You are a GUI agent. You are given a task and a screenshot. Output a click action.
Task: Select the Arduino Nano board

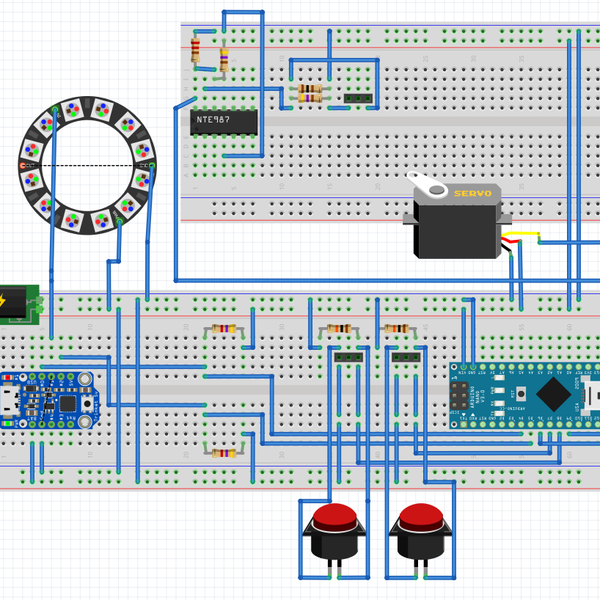point(525,395)
